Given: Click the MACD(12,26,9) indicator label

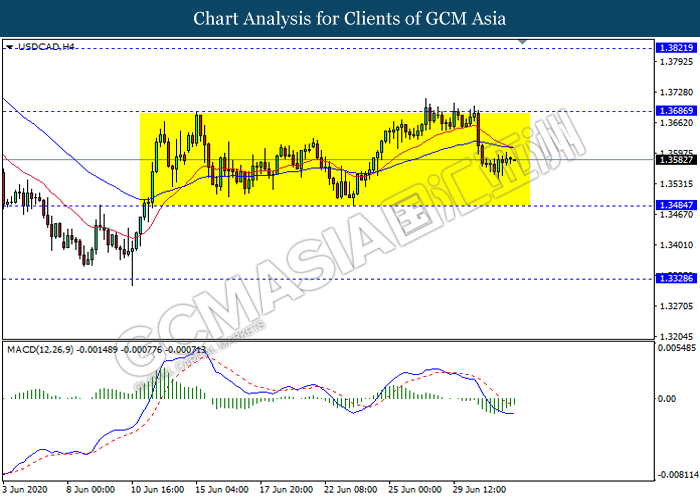Looking at the screenshot, I should point(40,350).
